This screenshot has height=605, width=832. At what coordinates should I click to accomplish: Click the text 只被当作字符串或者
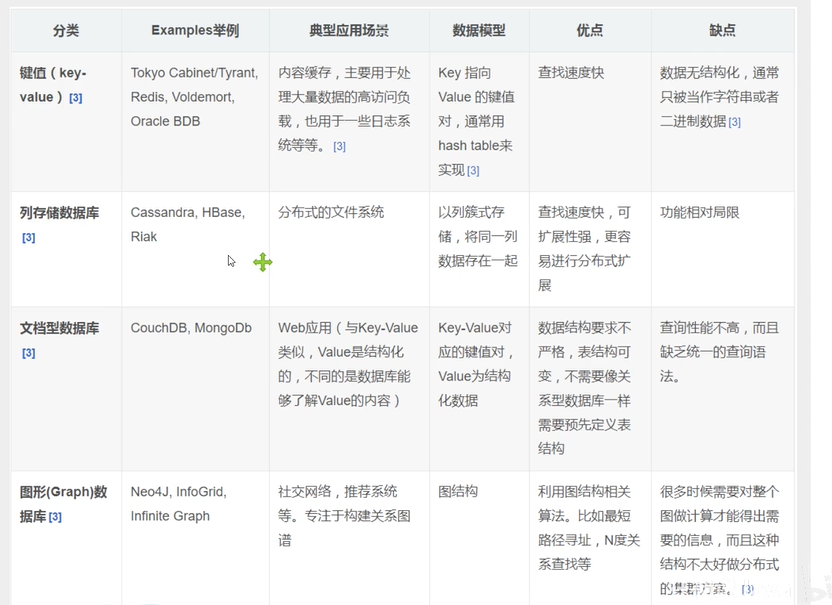720,97
